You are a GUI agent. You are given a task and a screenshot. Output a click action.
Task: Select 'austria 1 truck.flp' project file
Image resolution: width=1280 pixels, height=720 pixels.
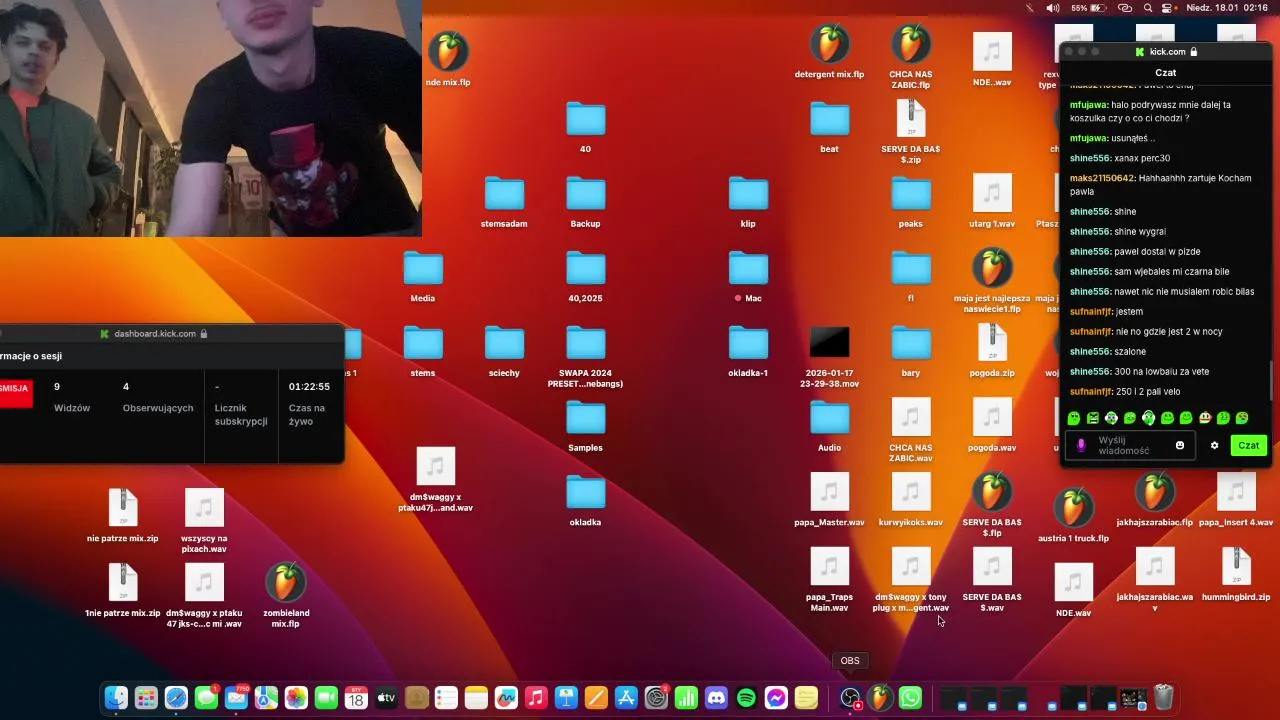click(1073, 515)
